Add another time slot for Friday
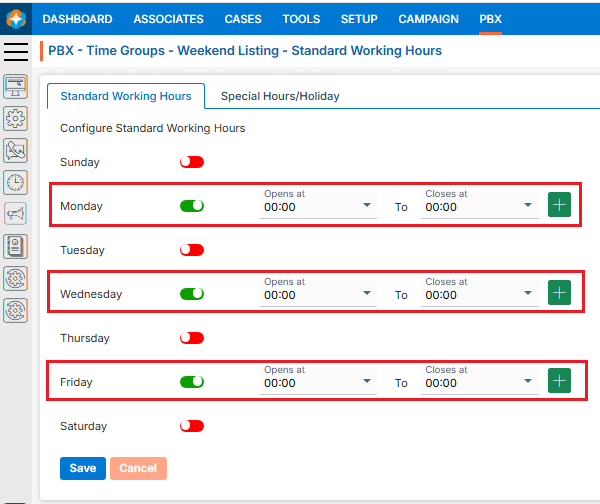600x504 pixels. click(559, 381)
